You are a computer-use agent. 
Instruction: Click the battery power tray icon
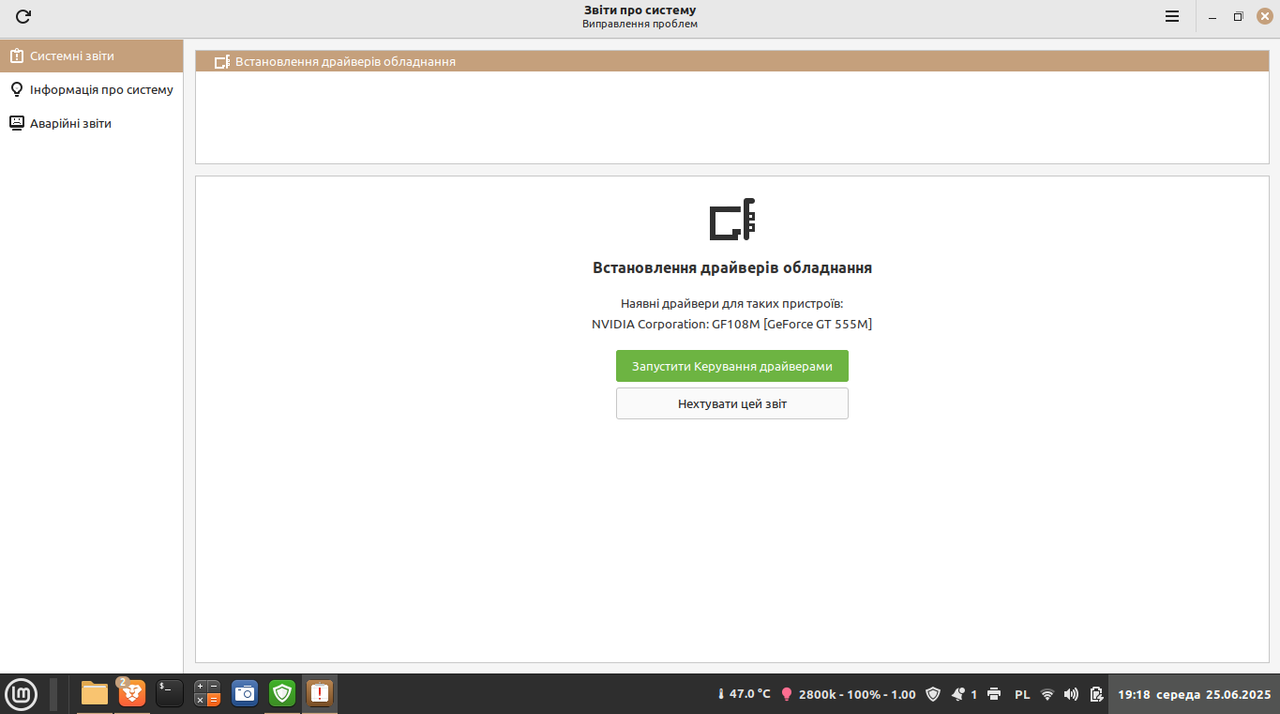click(1096, 693)
